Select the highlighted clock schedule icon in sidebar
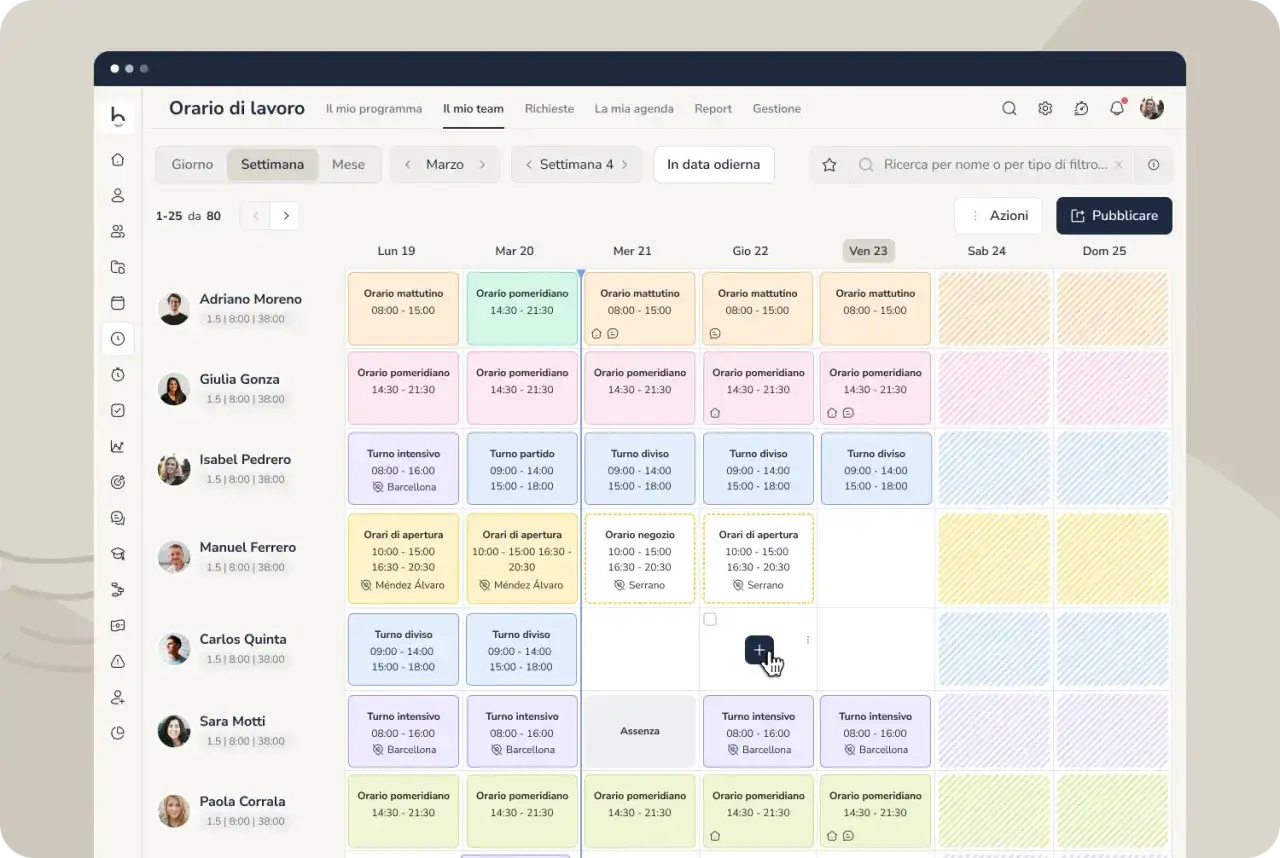The width and height of the screenshot is (1280, 858). 118,339
